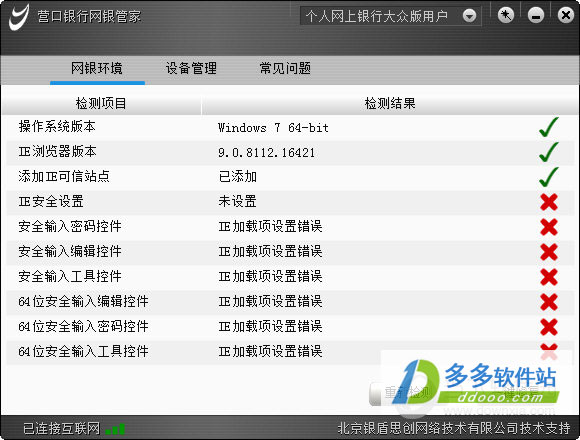The image size is (580, 440).
Task: Minimize the 网银管家 window
Action: click(536, 16)
